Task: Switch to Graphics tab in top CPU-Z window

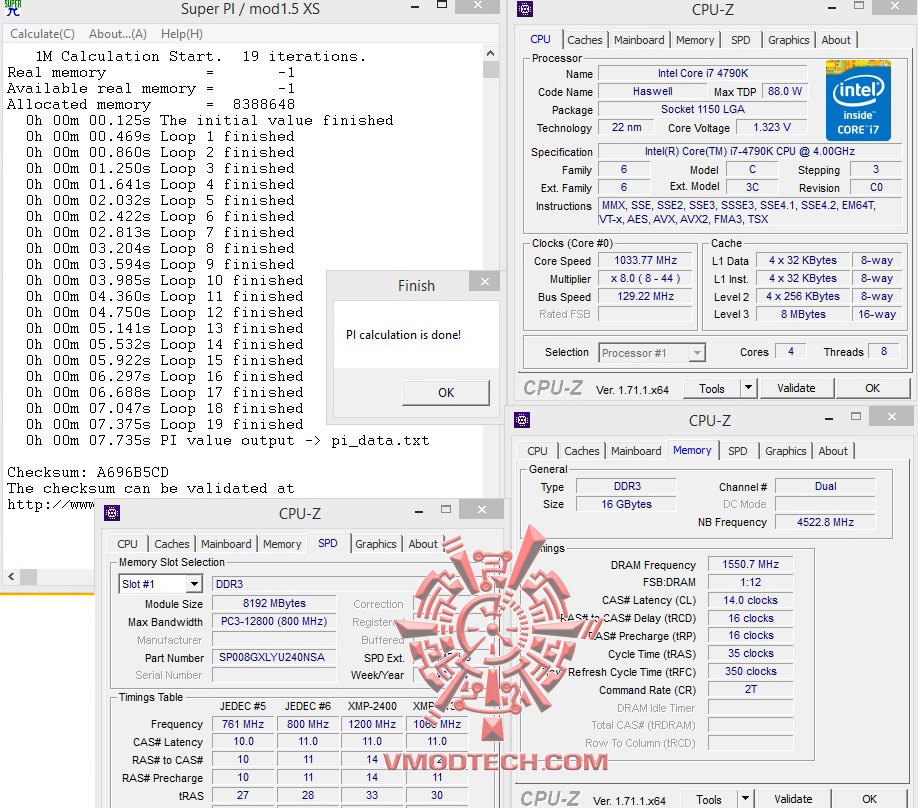Action: pyautogui.click(x=788, y=40)
